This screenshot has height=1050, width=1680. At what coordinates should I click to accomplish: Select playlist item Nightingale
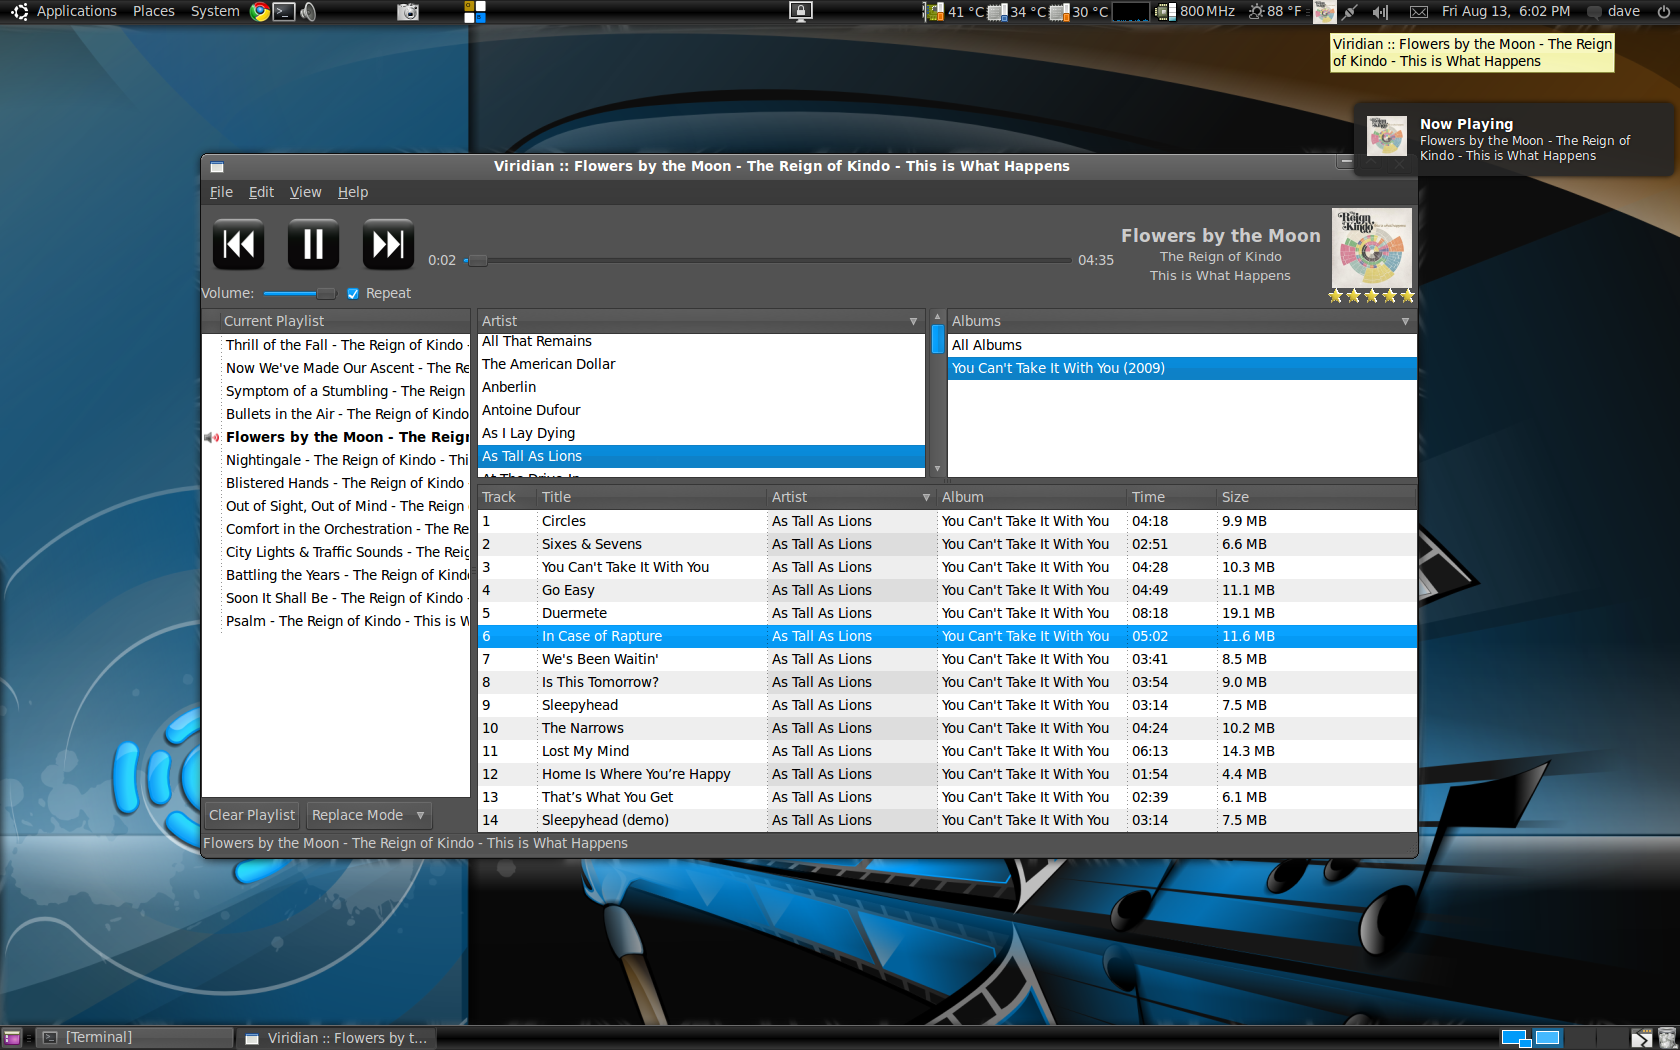(336, 460)
